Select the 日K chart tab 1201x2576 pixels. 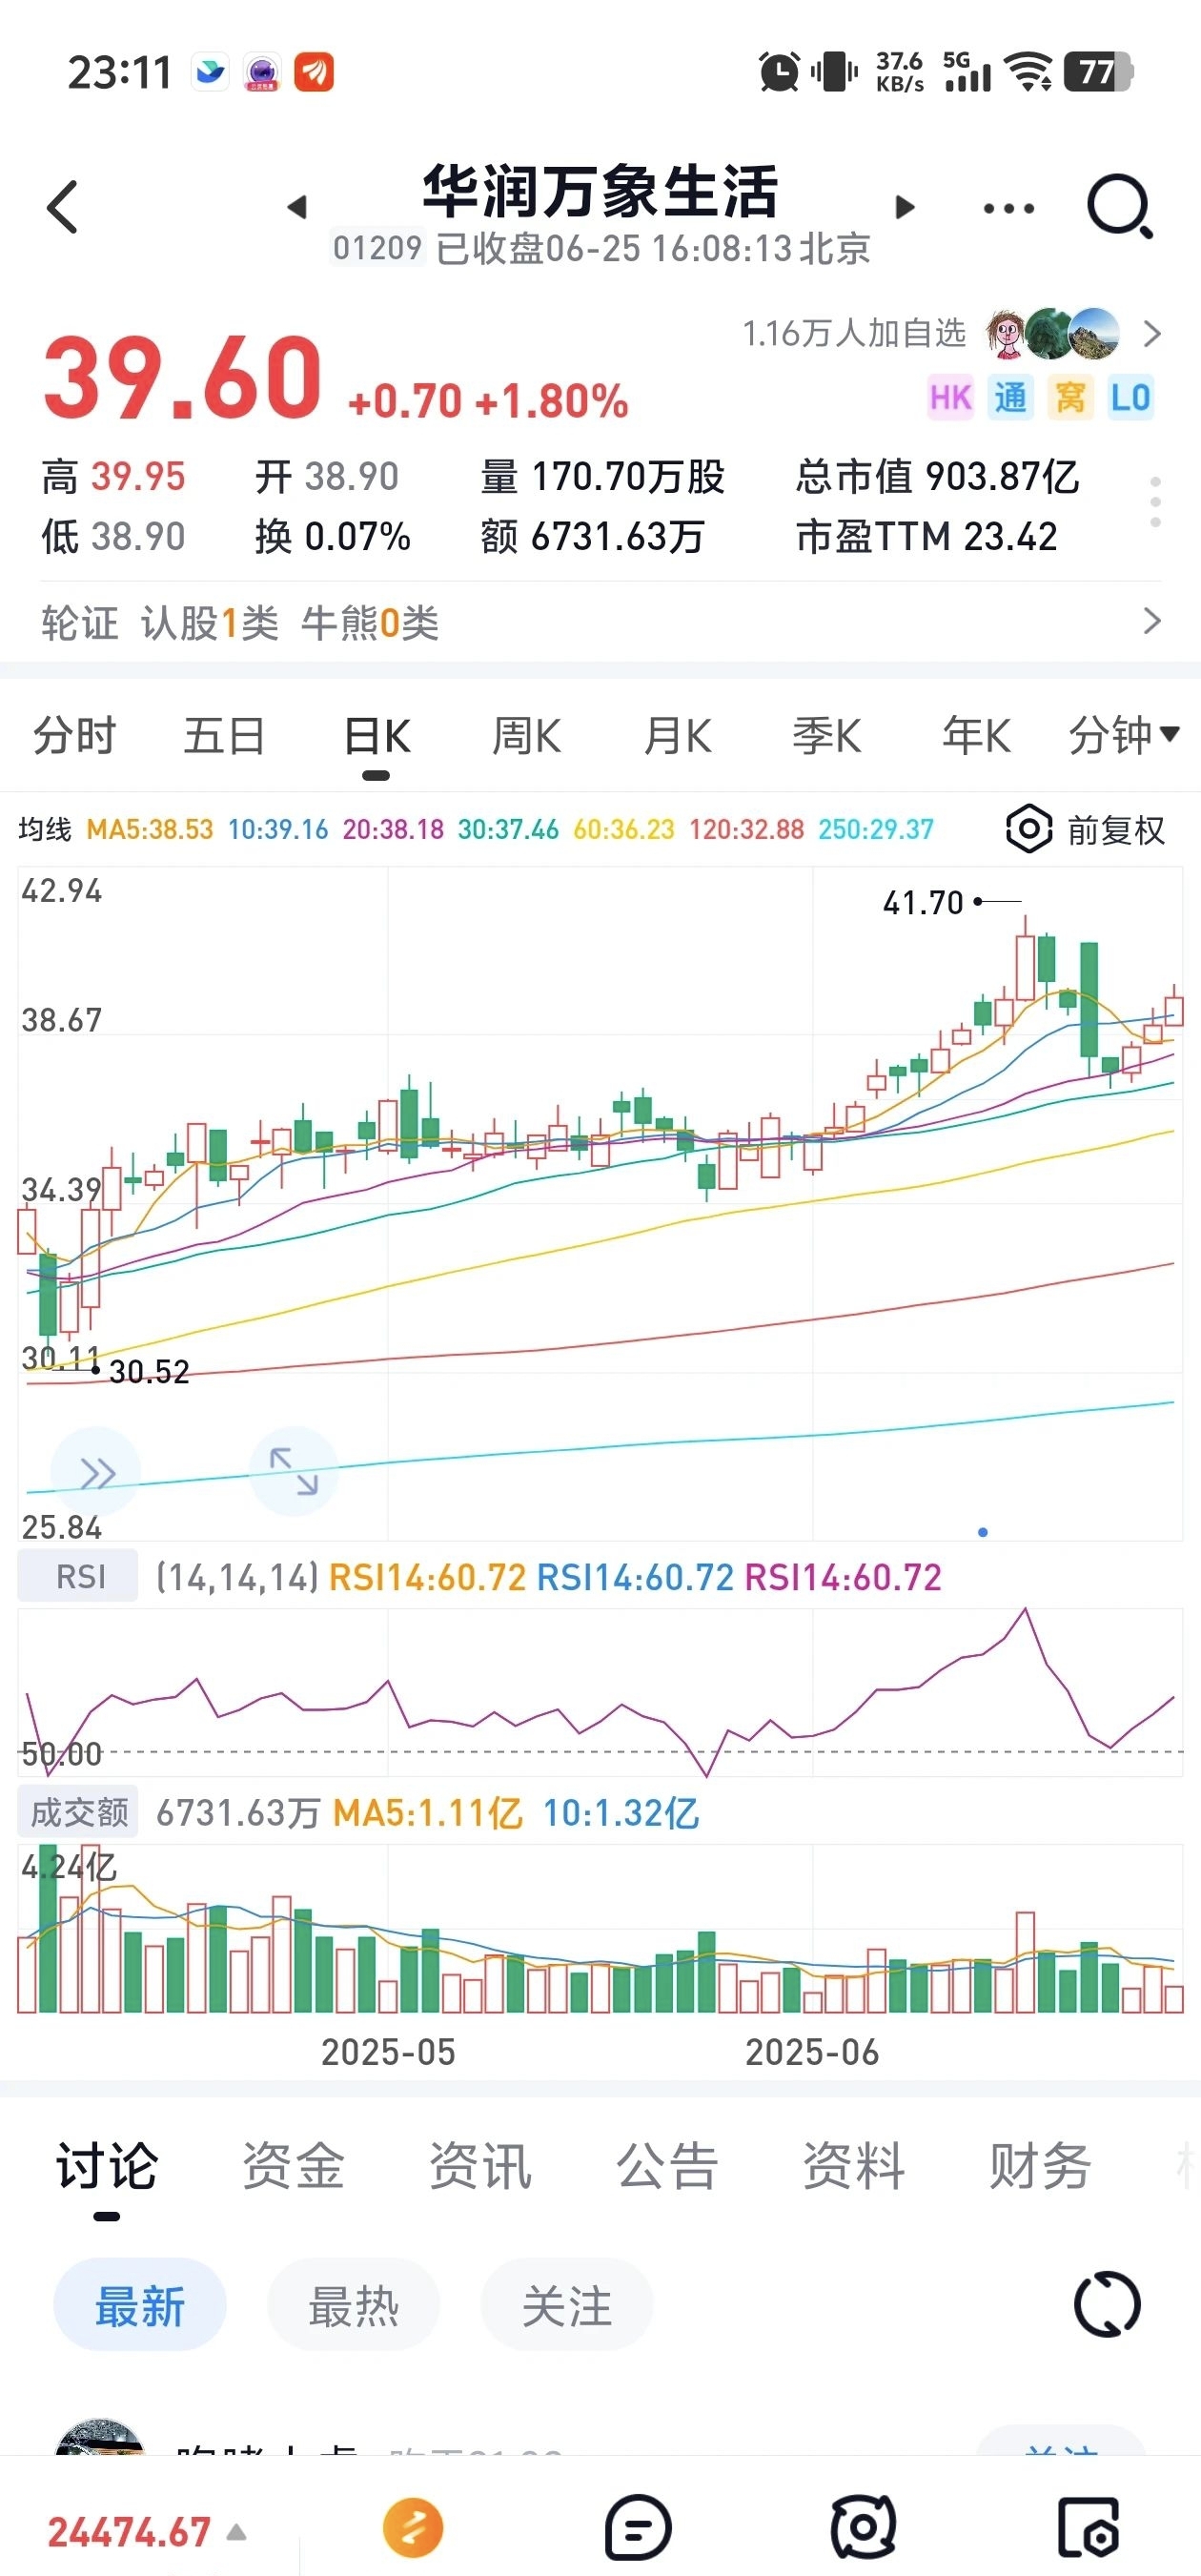pyautogui.click(x=376, y=738)
